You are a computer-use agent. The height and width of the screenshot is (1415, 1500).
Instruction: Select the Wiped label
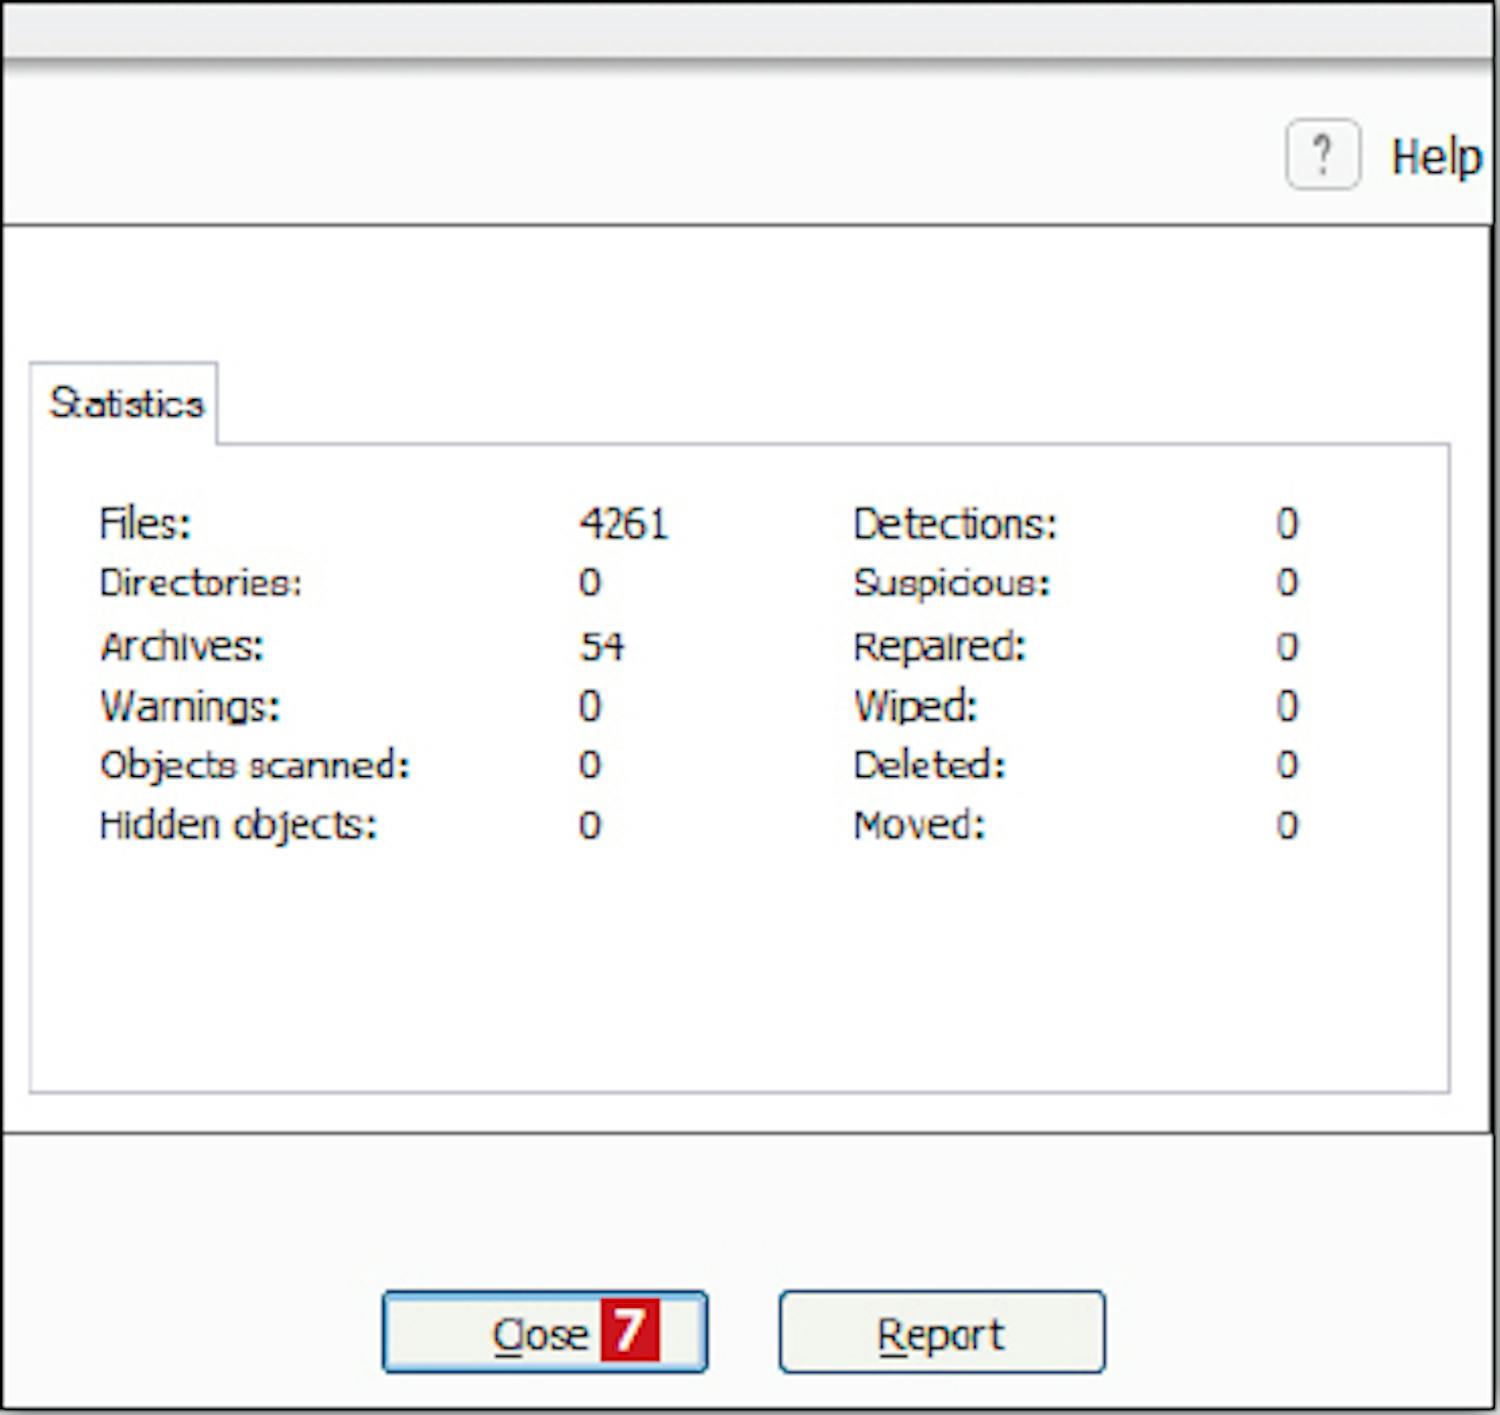915,706
